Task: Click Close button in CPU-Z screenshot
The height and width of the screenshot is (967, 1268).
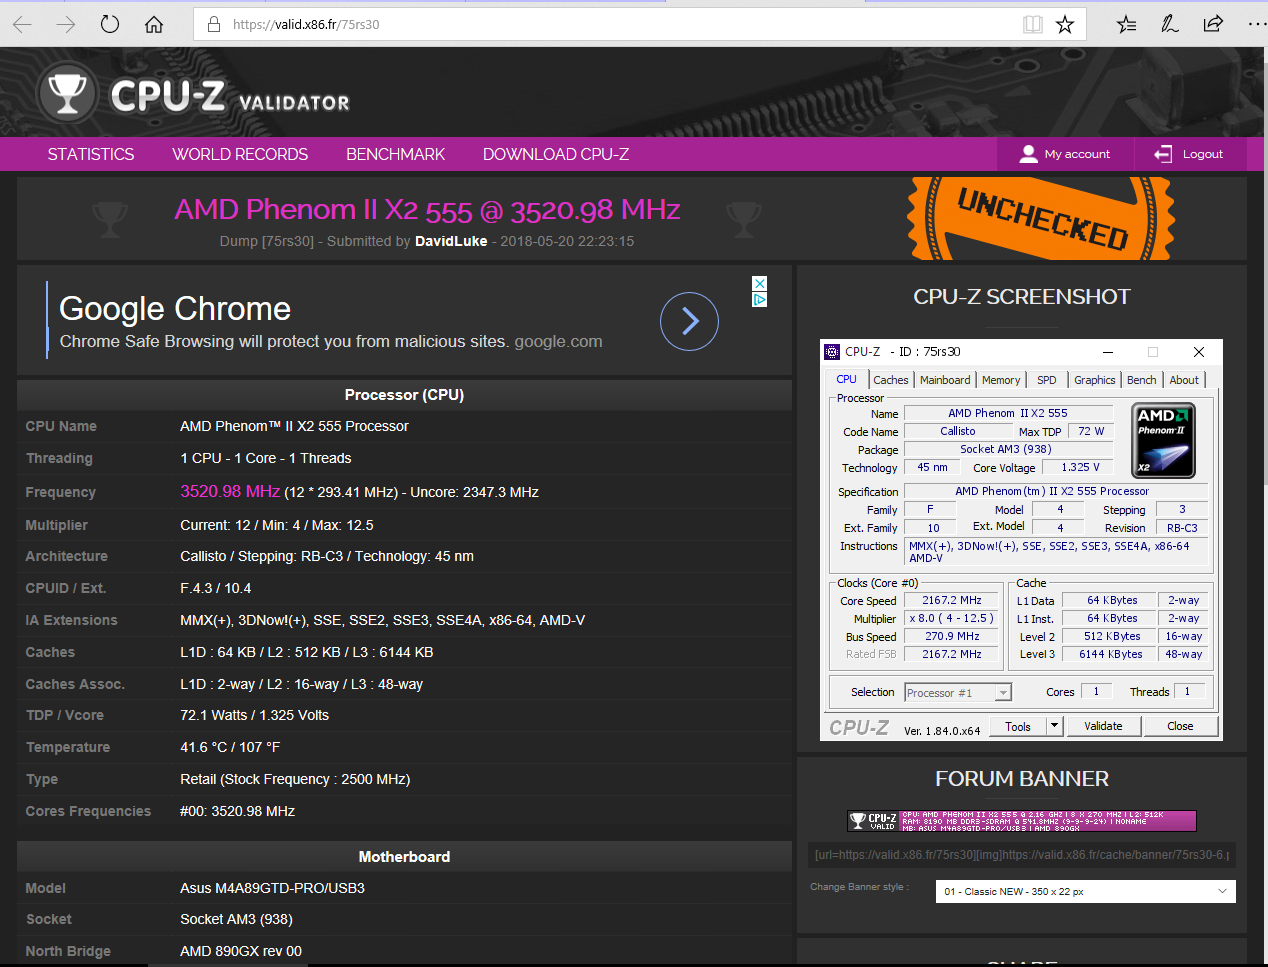Action: 1180,726
